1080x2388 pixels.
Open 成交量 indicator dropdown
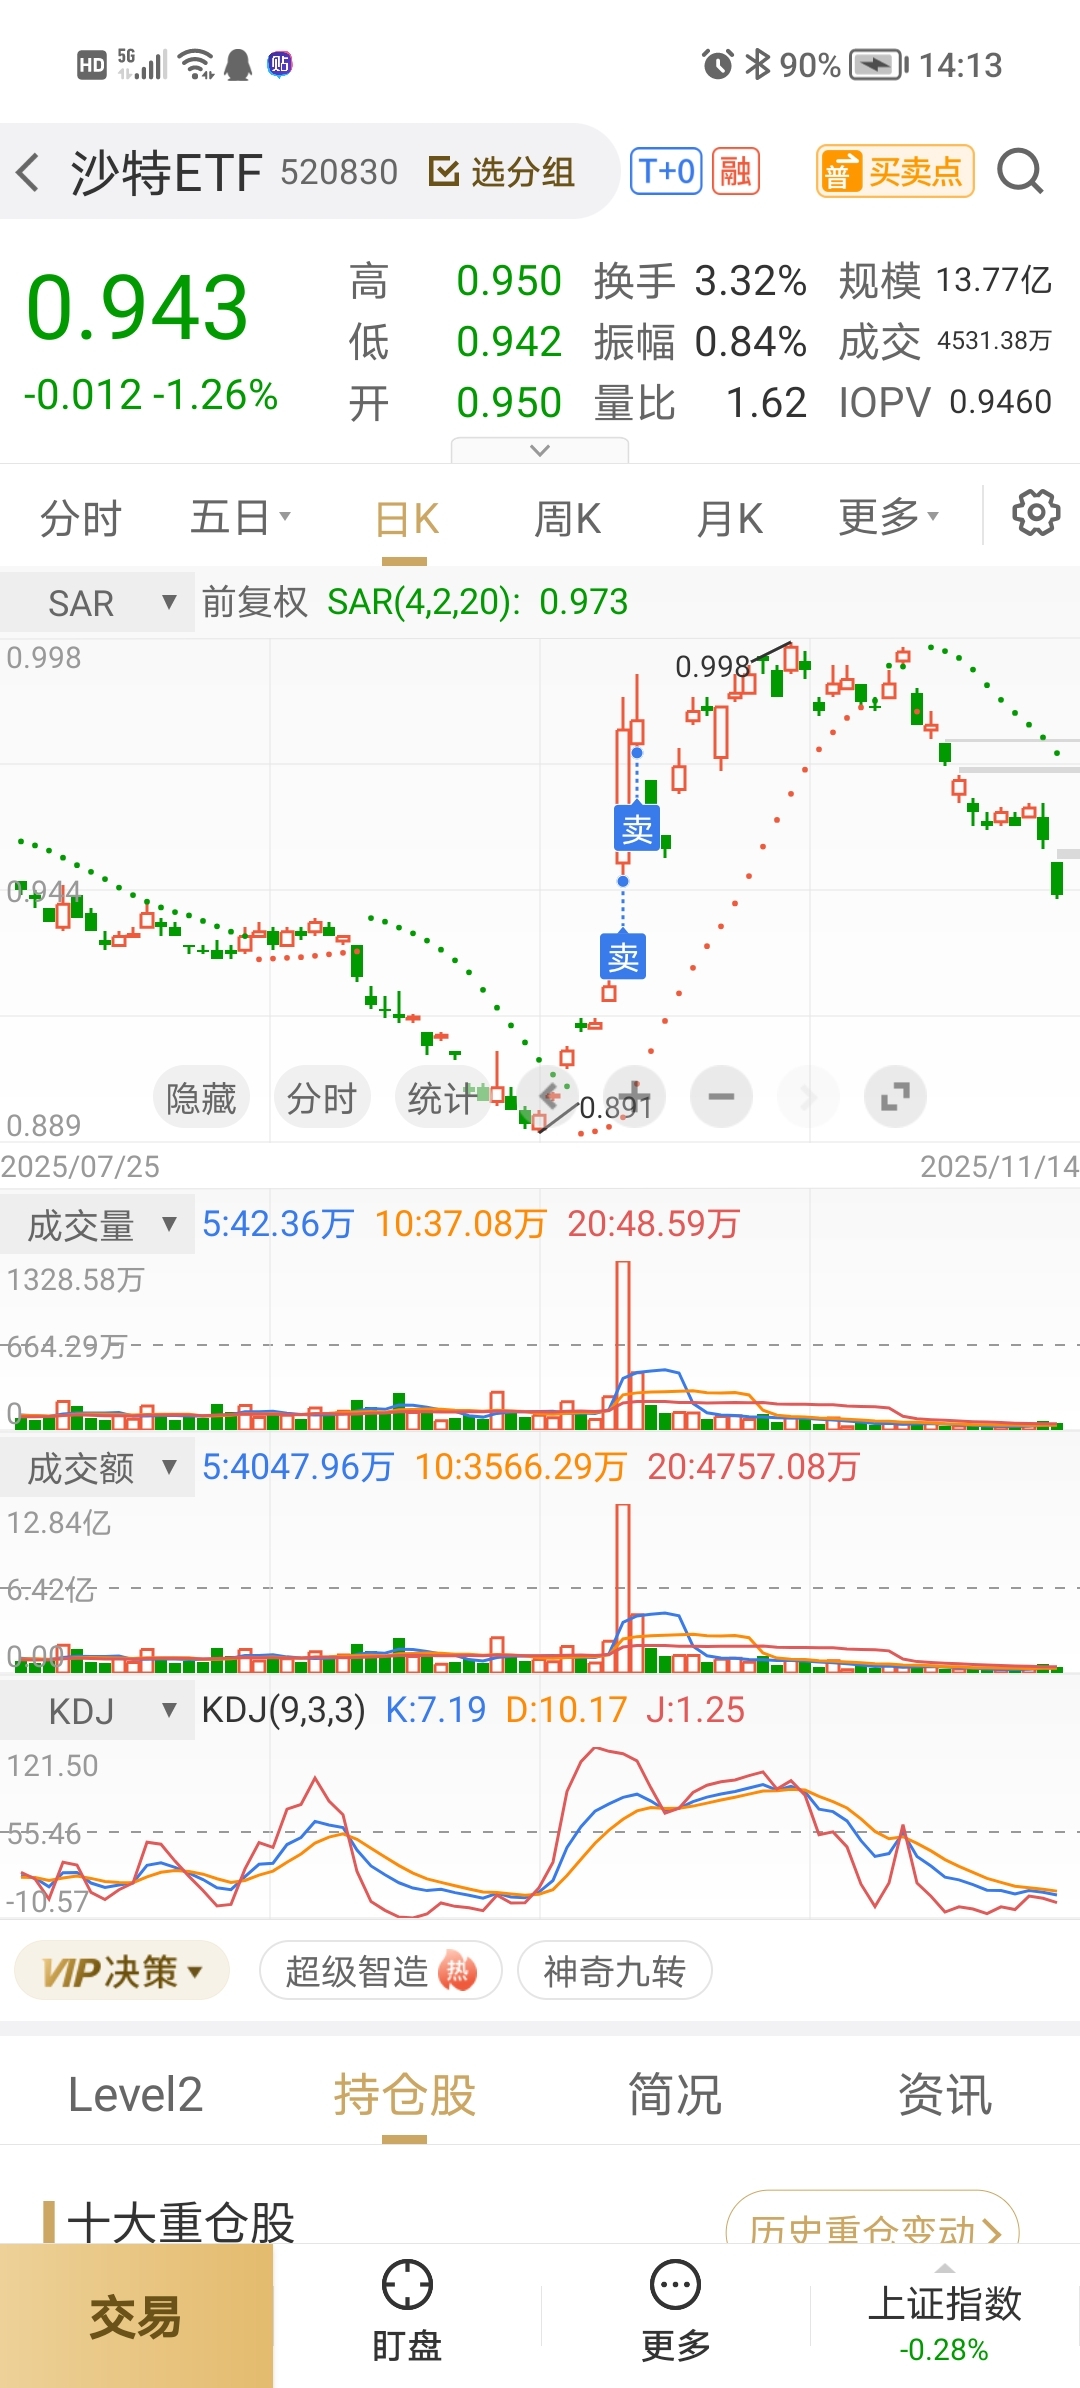97,1225
